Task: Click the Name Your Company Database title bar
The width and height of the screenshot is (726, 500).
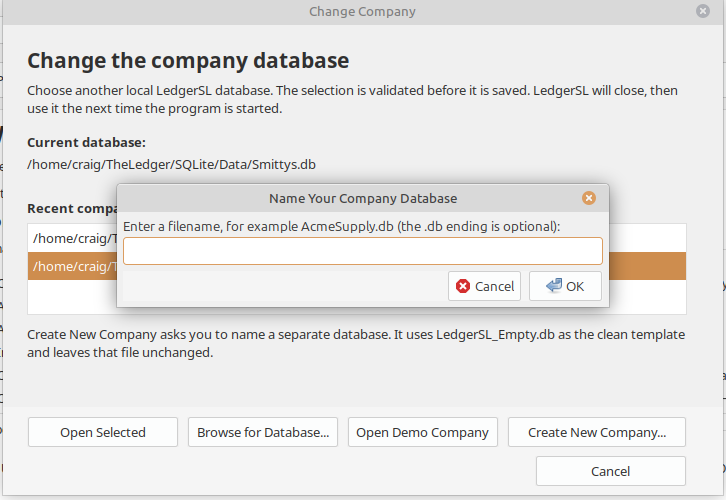Action: 363,198
